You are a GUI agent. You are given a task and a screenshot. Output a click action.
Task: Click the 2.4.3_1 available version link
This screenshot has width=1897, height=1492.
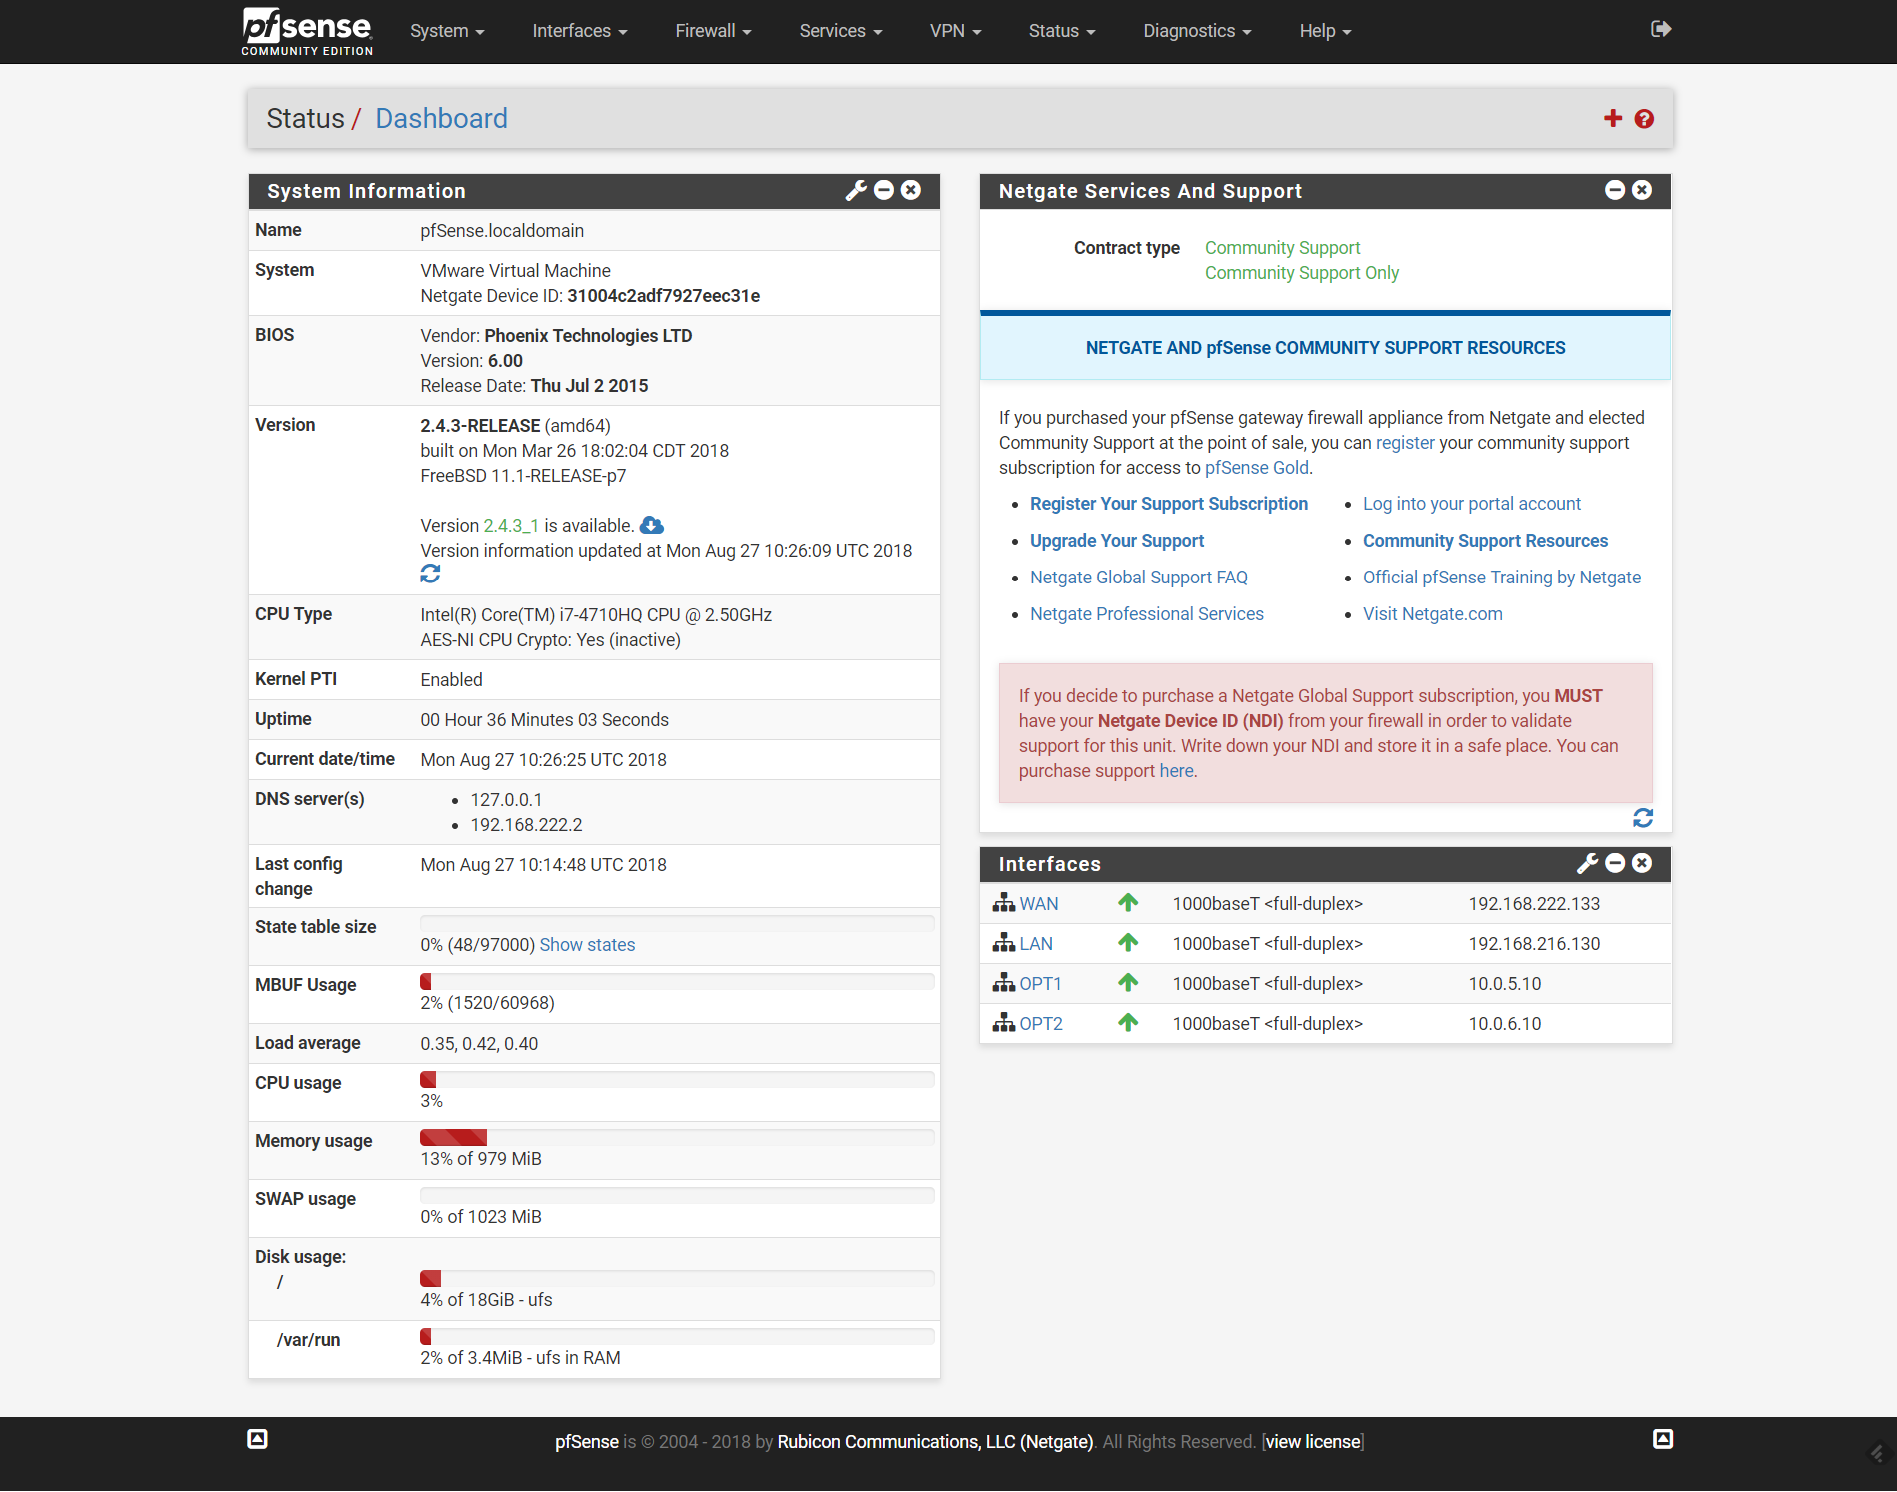[x=511, y=526]
